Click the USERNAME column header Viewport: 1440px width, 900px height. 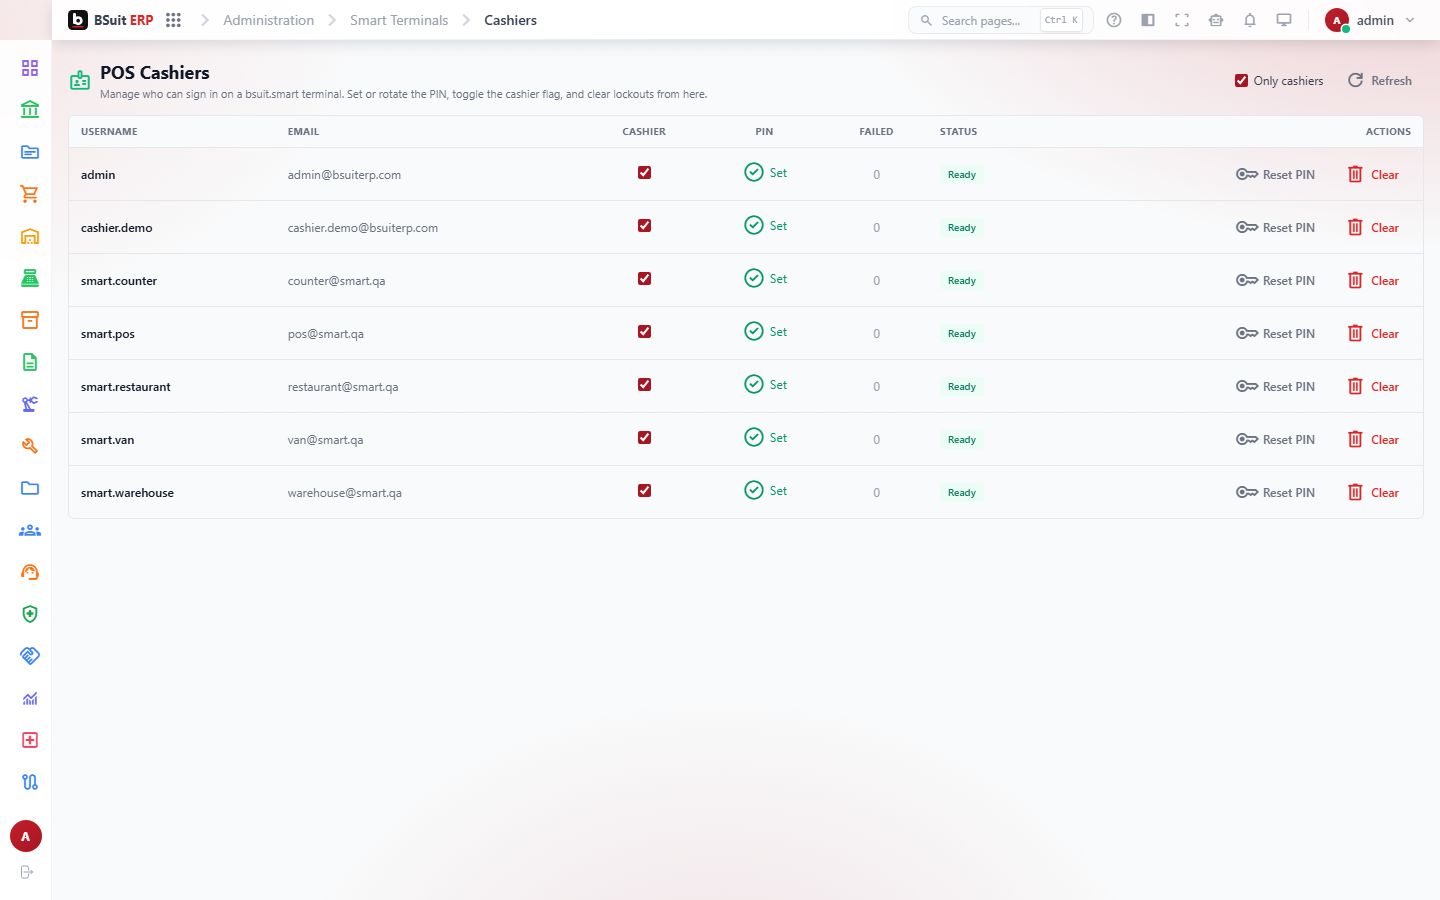click(x=109, y=131)
